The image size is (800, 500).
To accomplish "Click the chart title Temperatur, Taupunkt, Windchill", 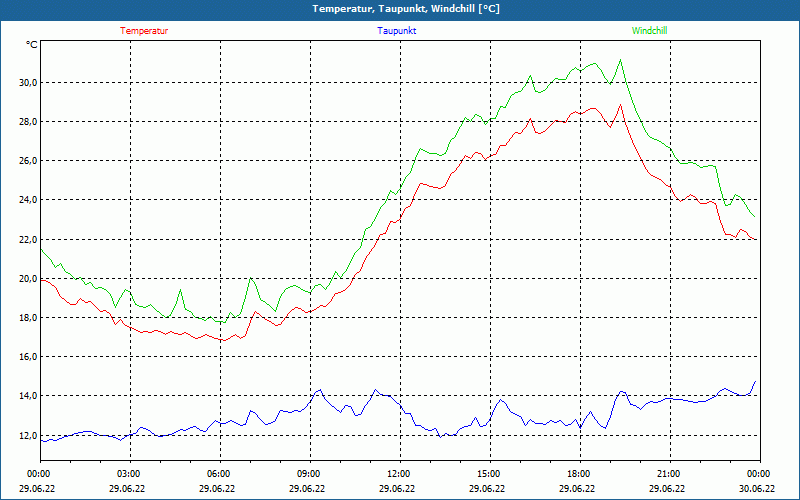I will point(406,9).
